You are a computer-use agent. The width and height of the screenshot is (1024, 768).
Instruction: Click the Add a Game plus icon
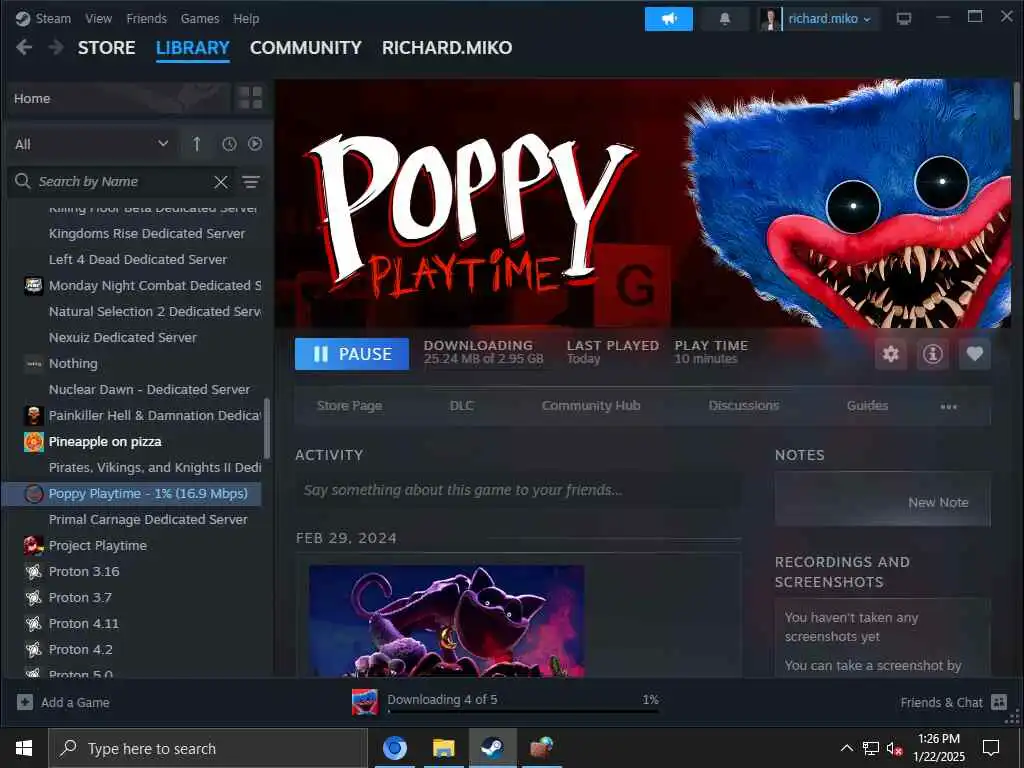[25, 702]
